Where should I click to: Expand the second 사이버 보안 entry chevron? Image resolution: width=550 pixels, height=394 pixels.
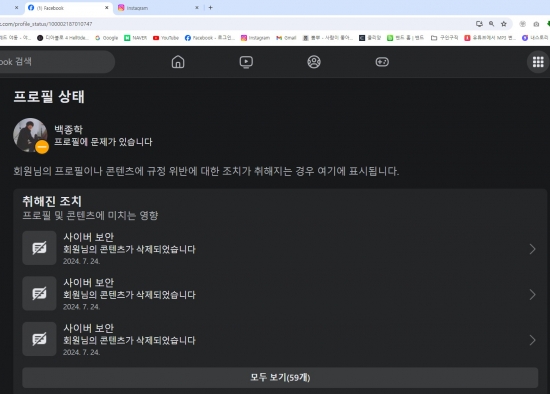click(532, 295)
